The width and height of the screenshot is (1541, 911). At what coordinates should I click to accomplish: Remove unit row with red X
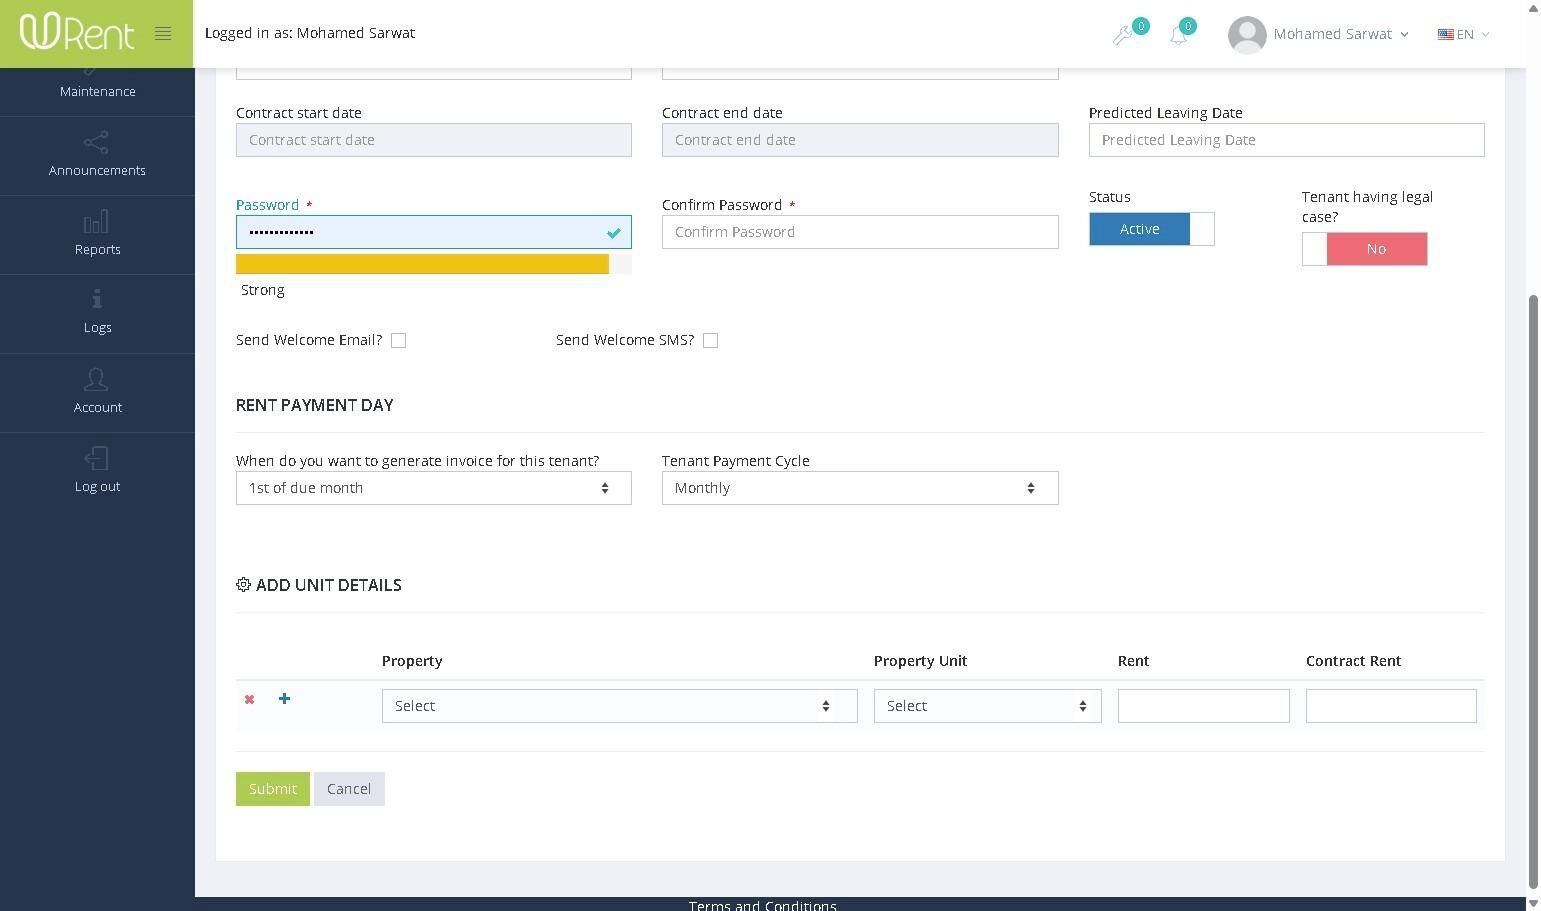click(x=249, y=699)
